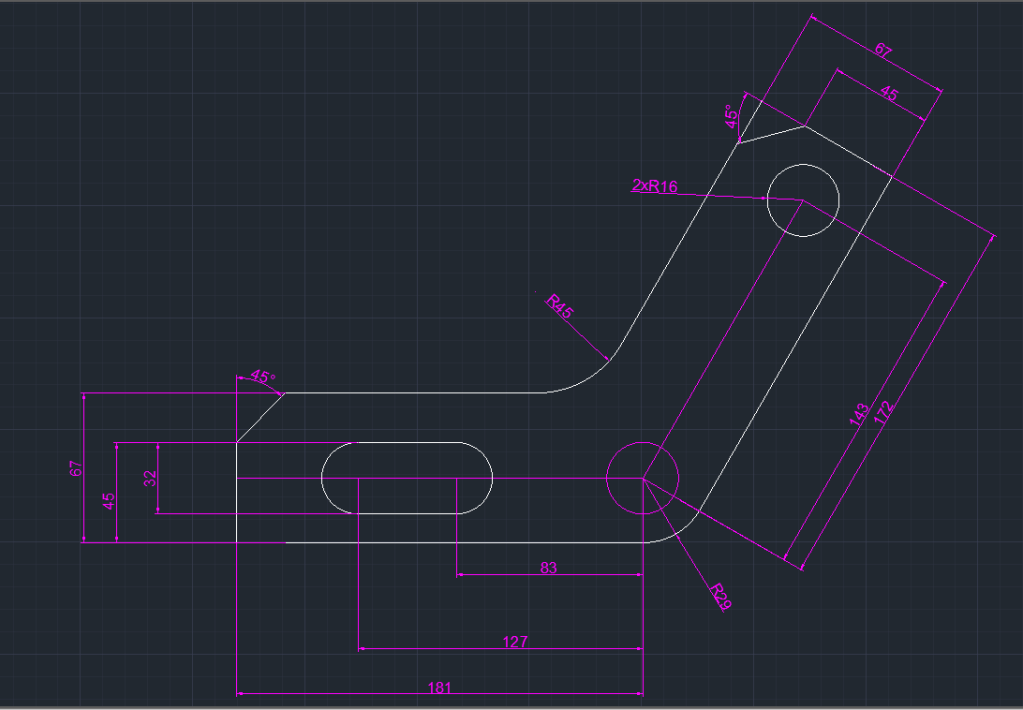Image resolution: width=1023 pixels, height=710 pixels.
Task: Click the 2xR16 radius annotation
Action: tap(655, 185)
